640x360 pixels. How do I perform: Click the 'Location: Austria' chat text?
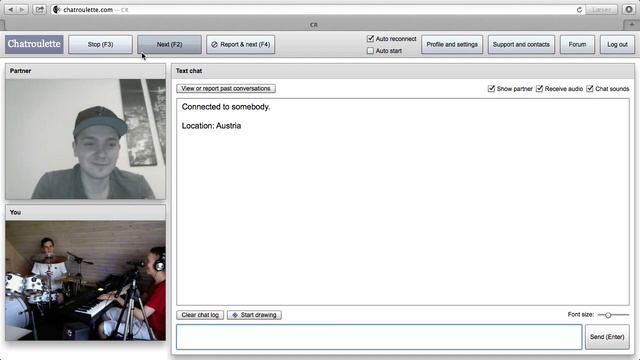coord(211,126)
